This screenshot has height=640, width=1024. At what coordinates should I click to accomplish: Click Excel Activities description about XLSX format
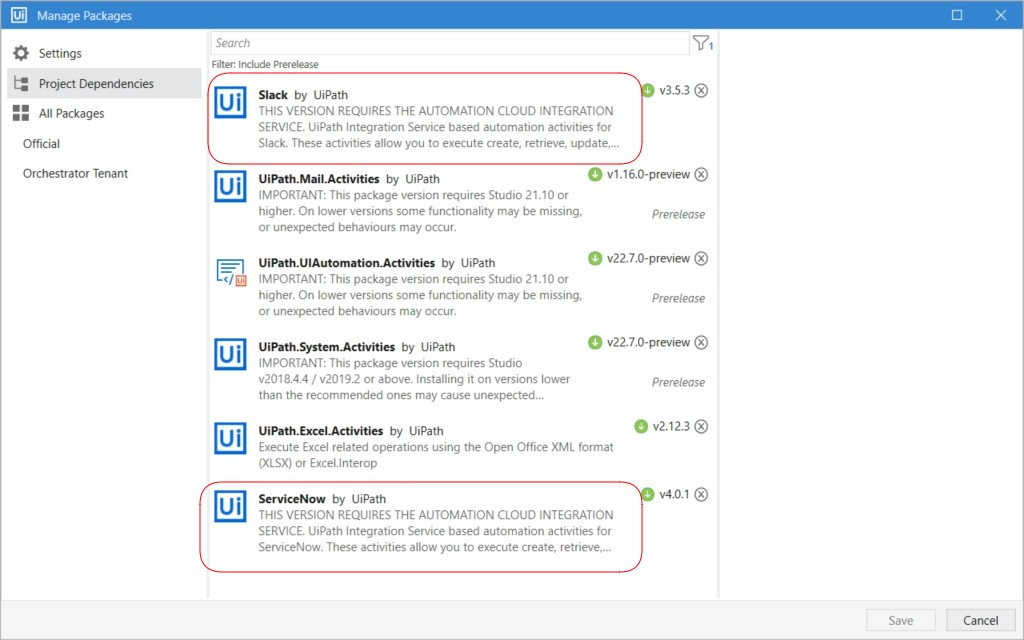click(x=436, y=455)
